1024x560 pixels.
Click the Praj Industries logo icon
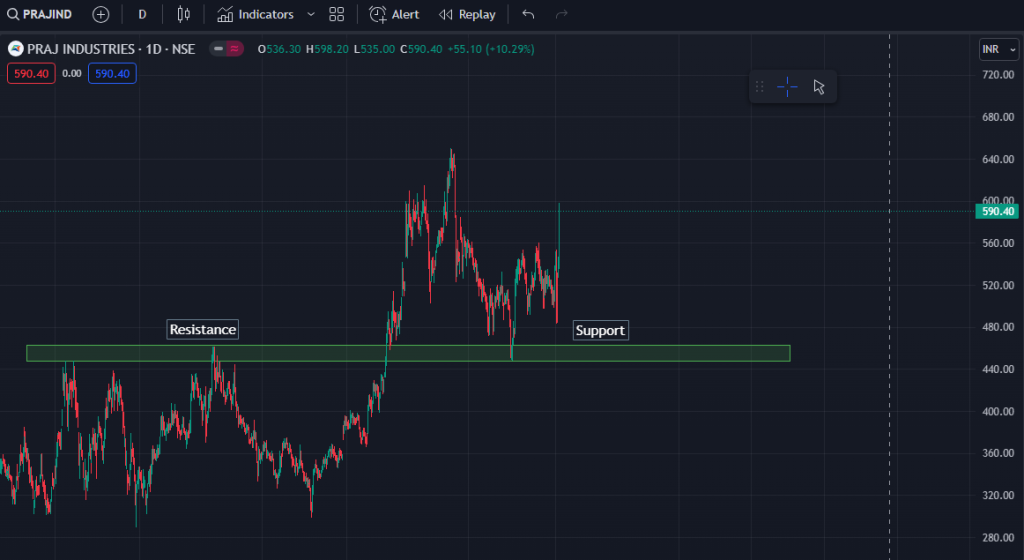[16, 49]
